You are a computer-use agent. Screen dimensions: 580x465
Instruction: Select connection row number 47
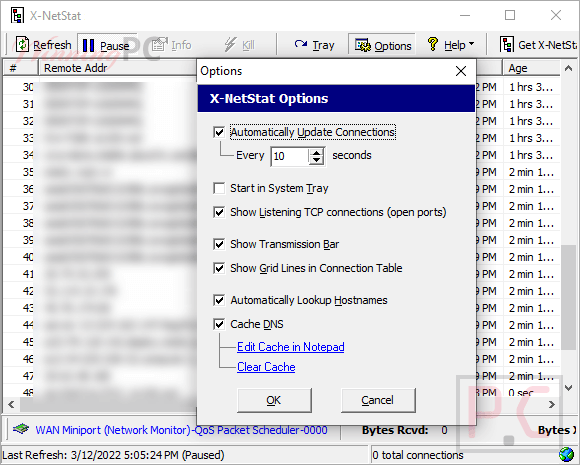[28, 376]
